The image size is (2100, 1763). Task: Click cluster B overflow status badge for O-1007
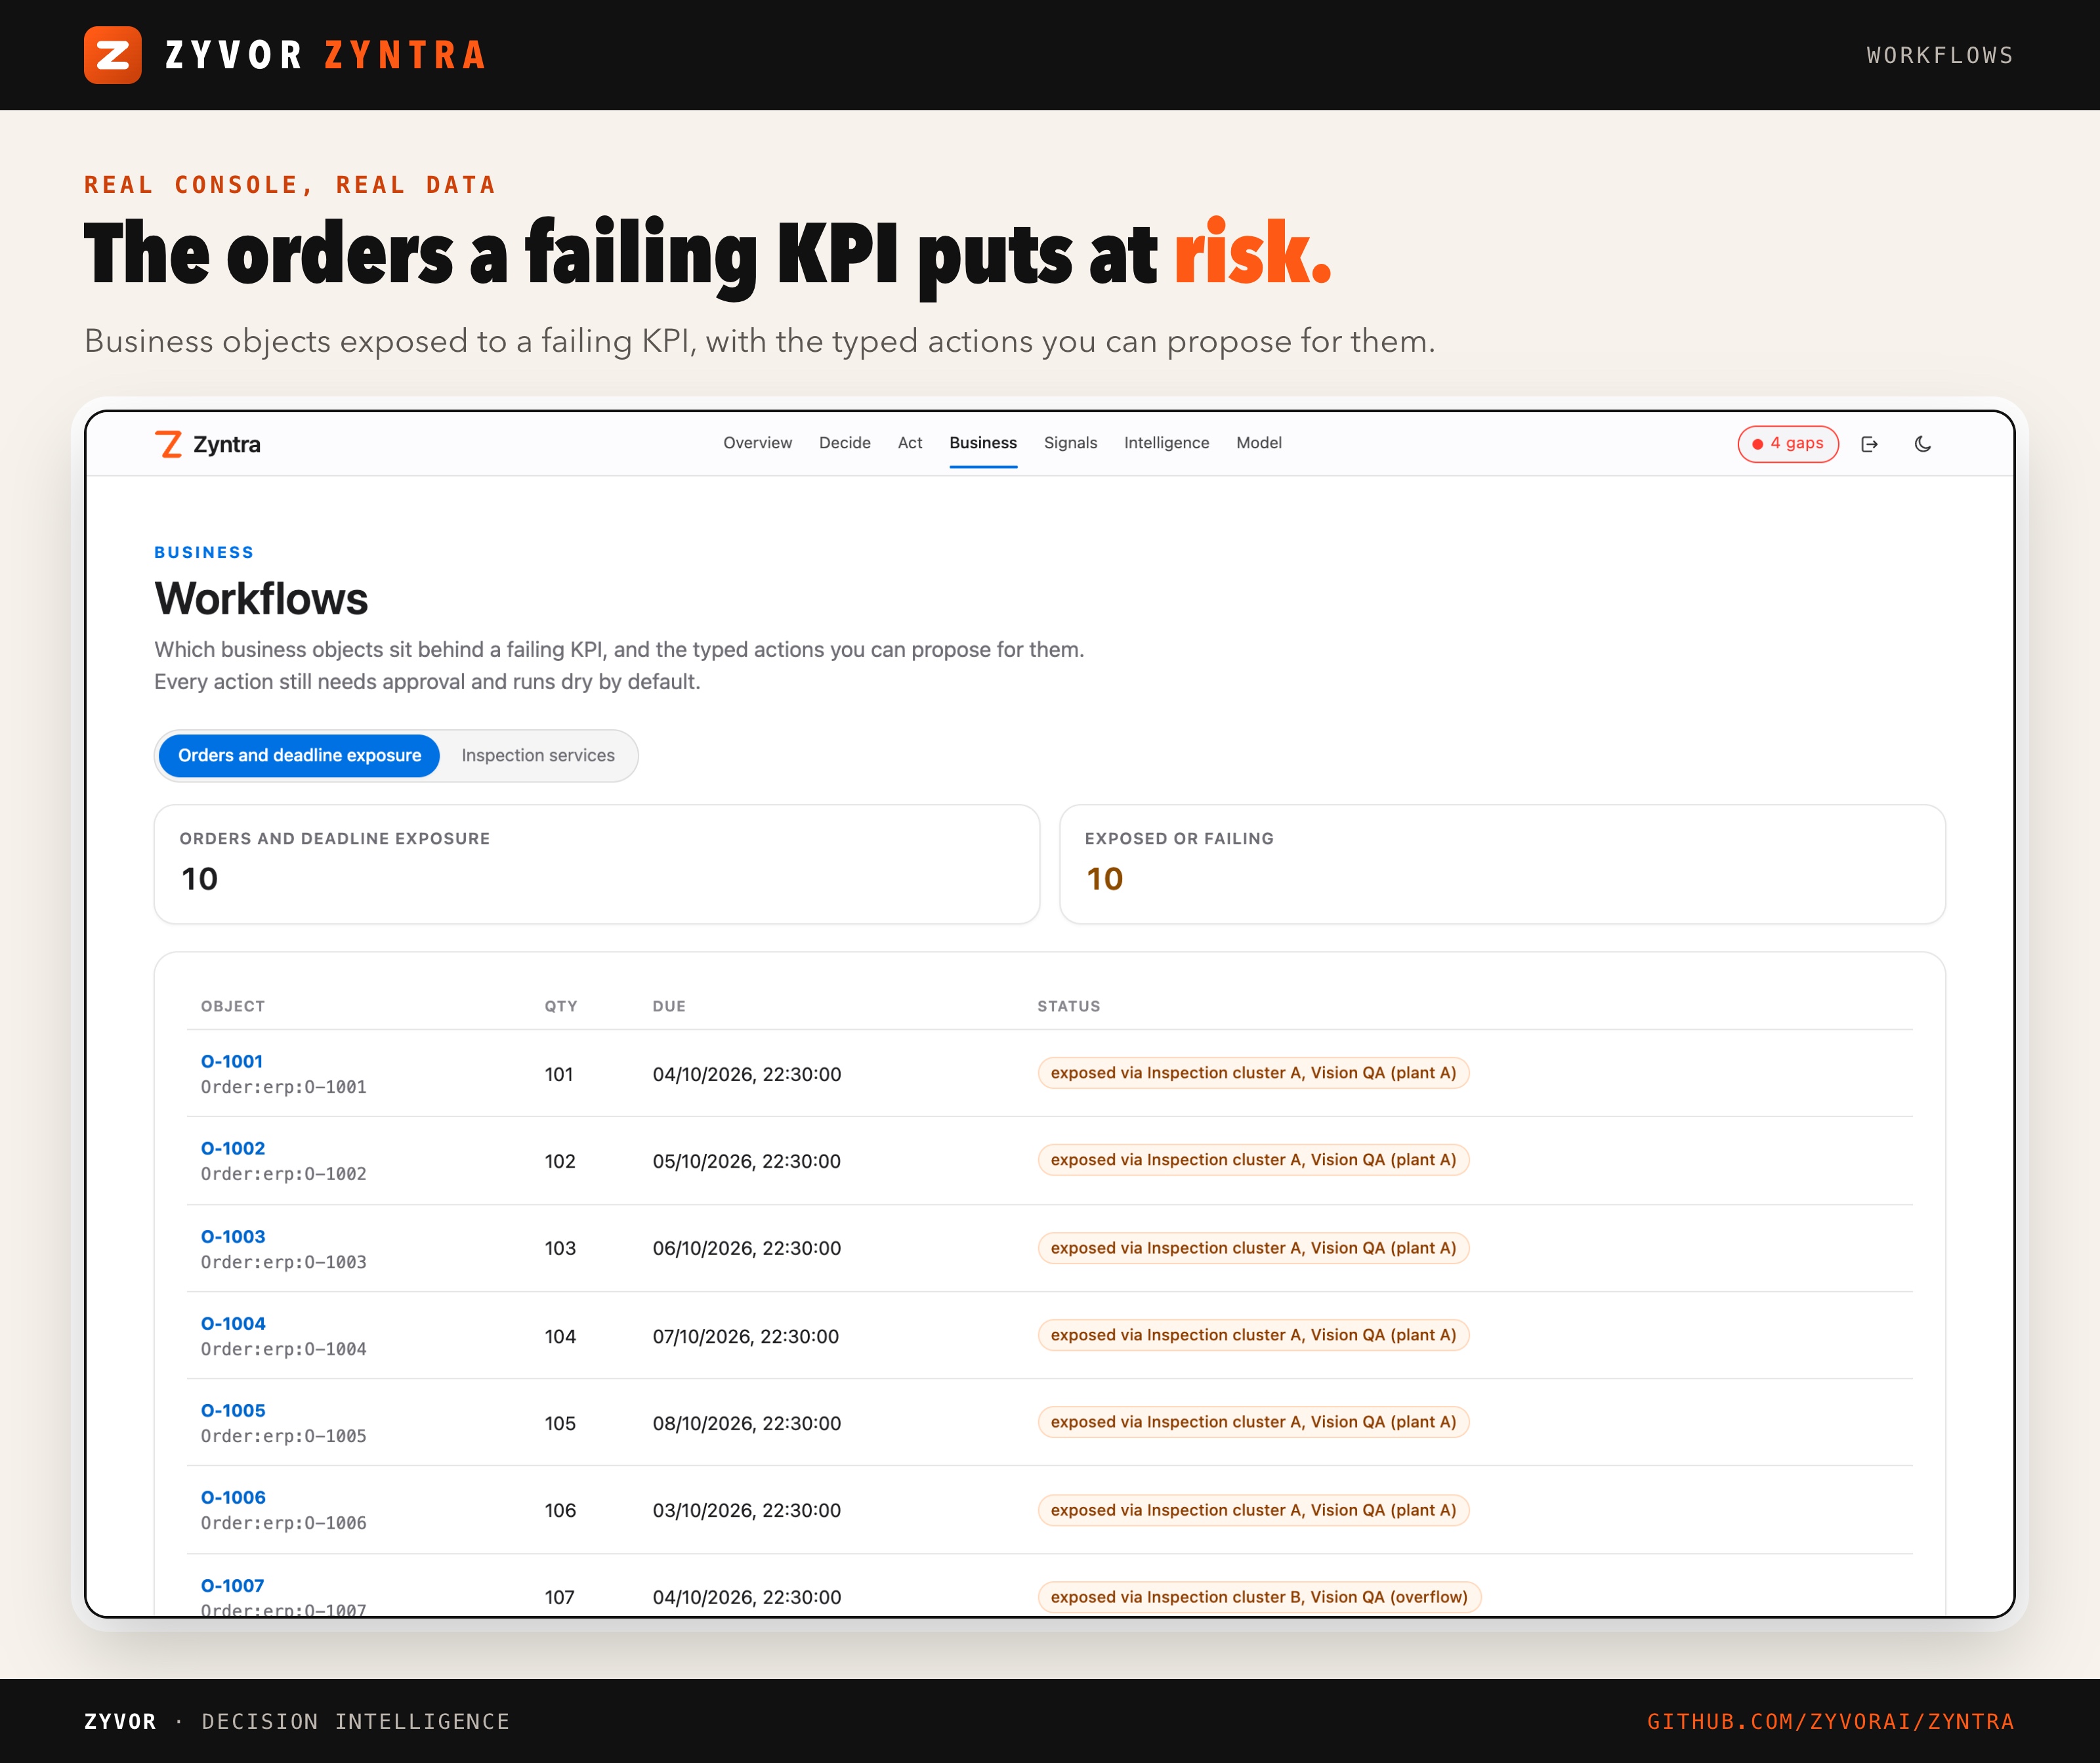pos(1259,1597)
